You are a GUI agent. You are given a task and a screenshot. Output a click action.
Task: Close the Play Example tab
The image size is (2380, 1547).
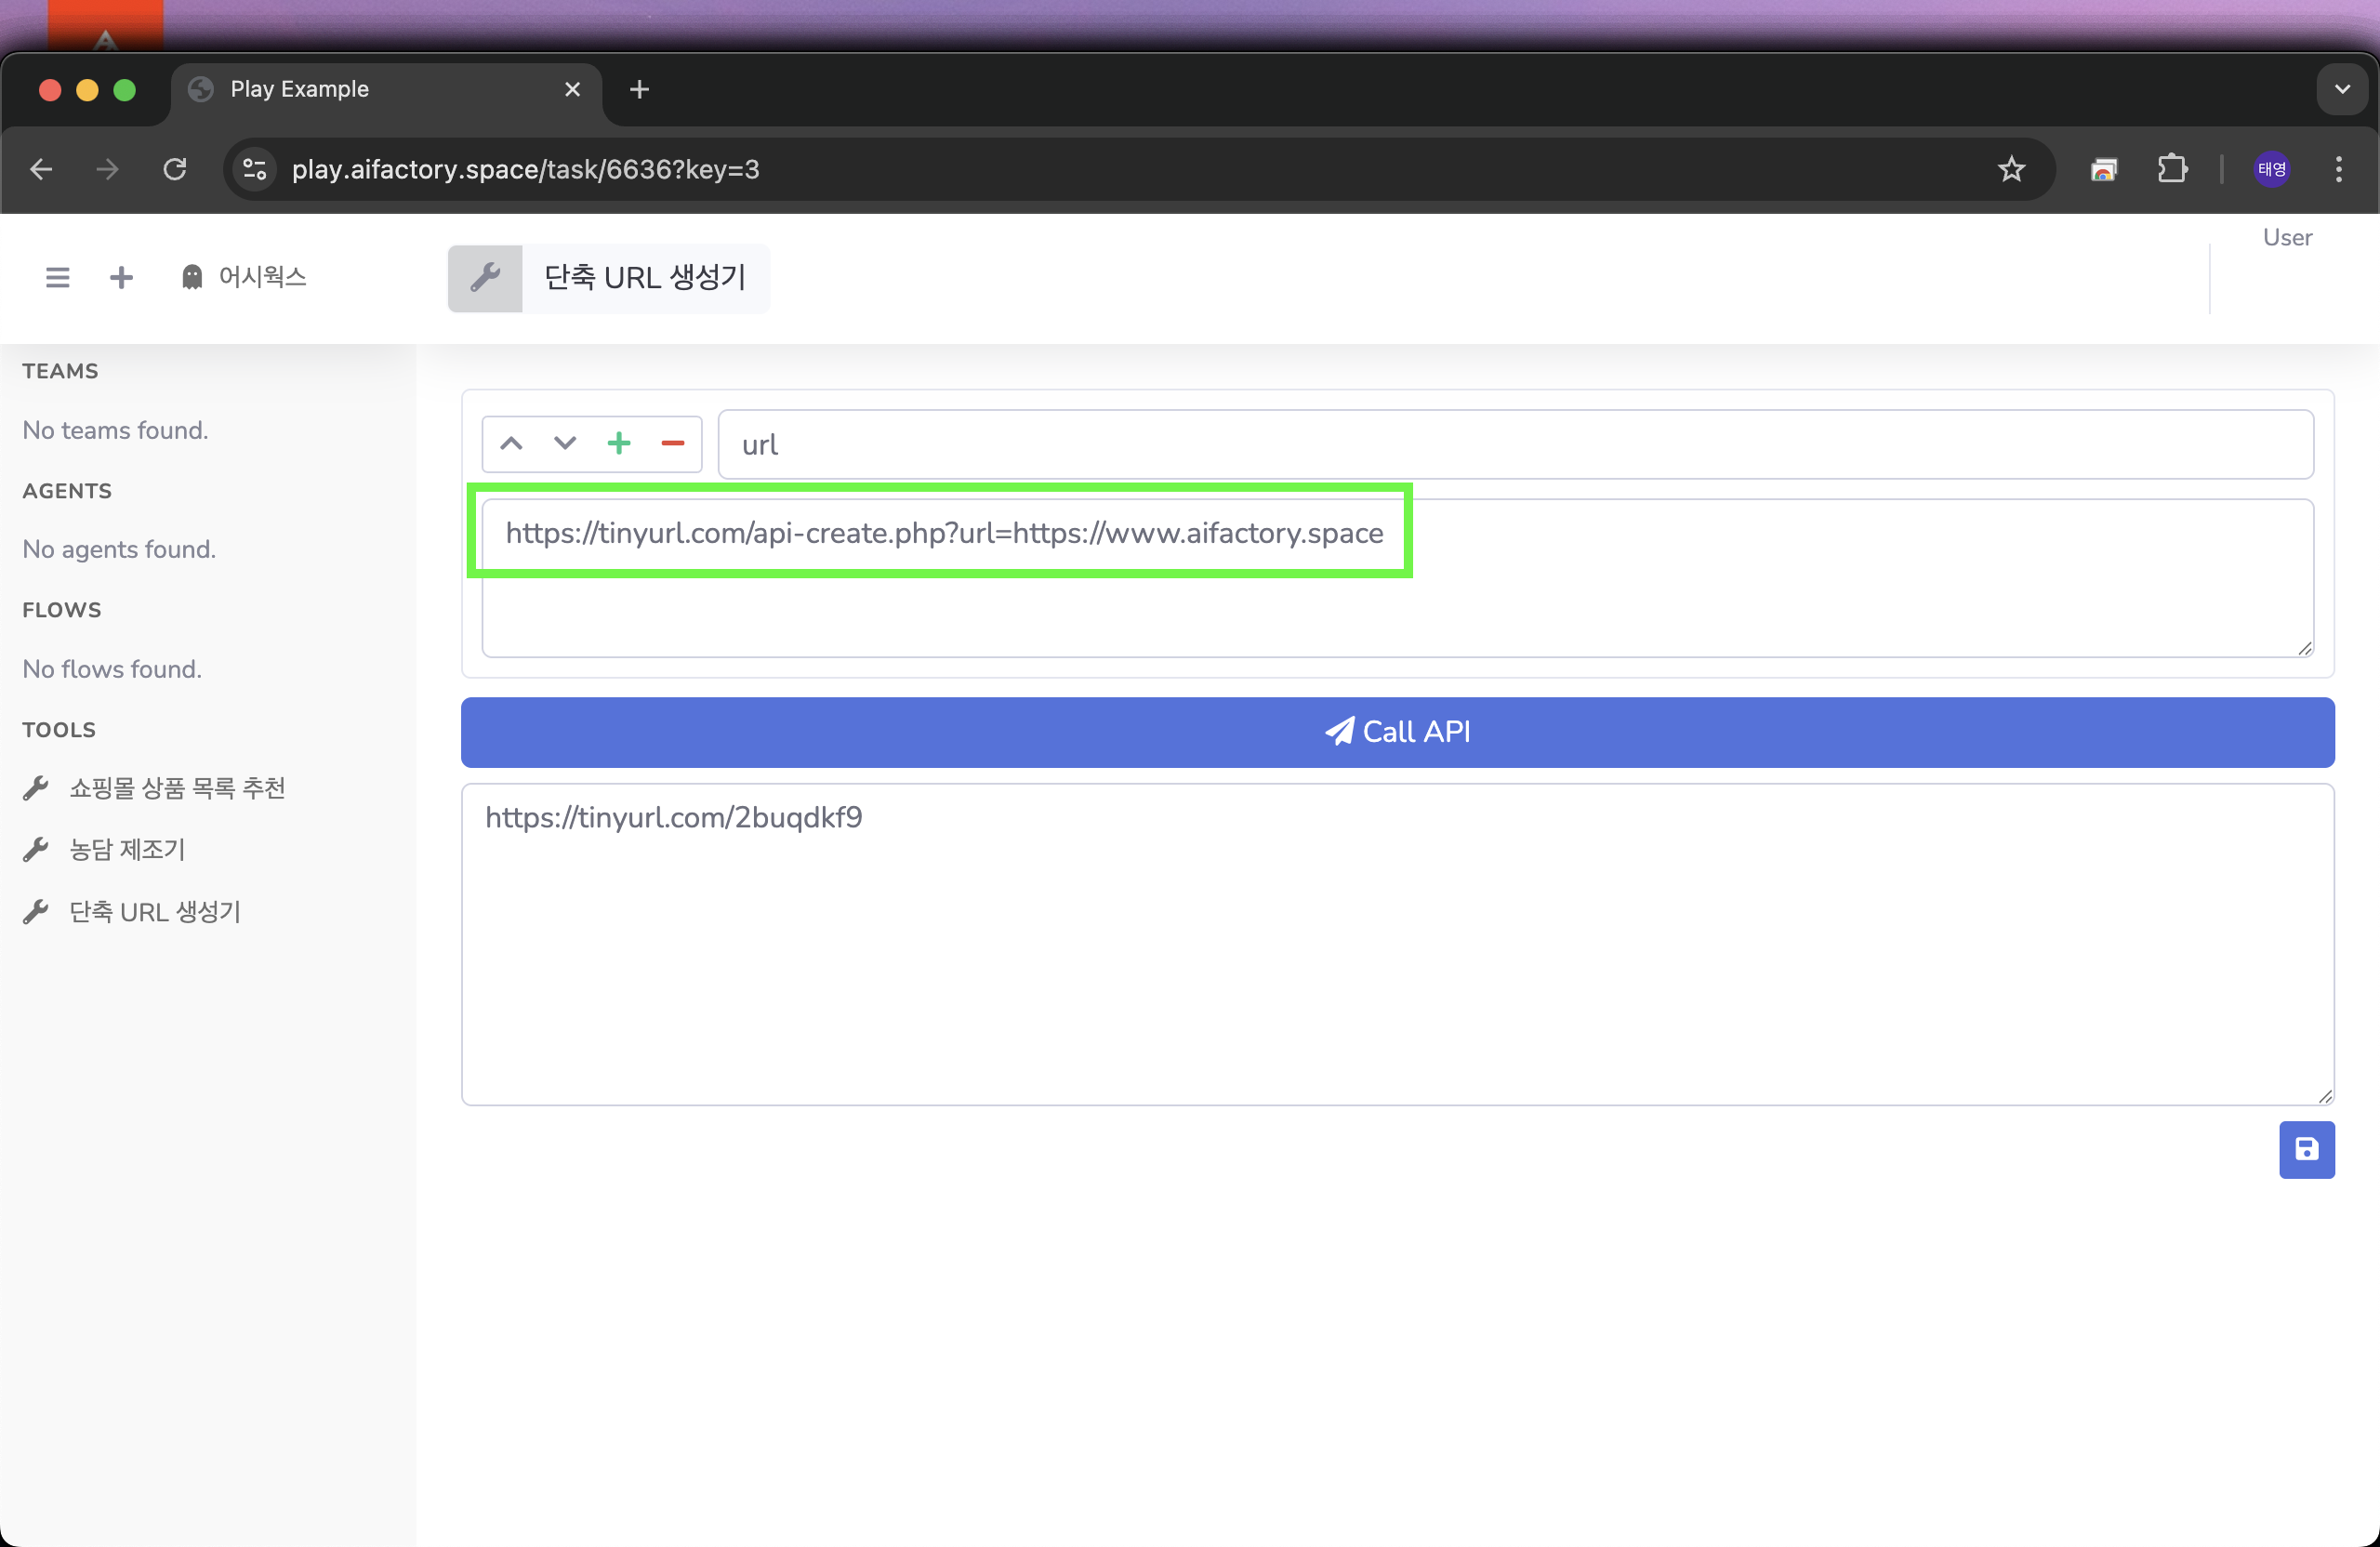coord(573,89)
